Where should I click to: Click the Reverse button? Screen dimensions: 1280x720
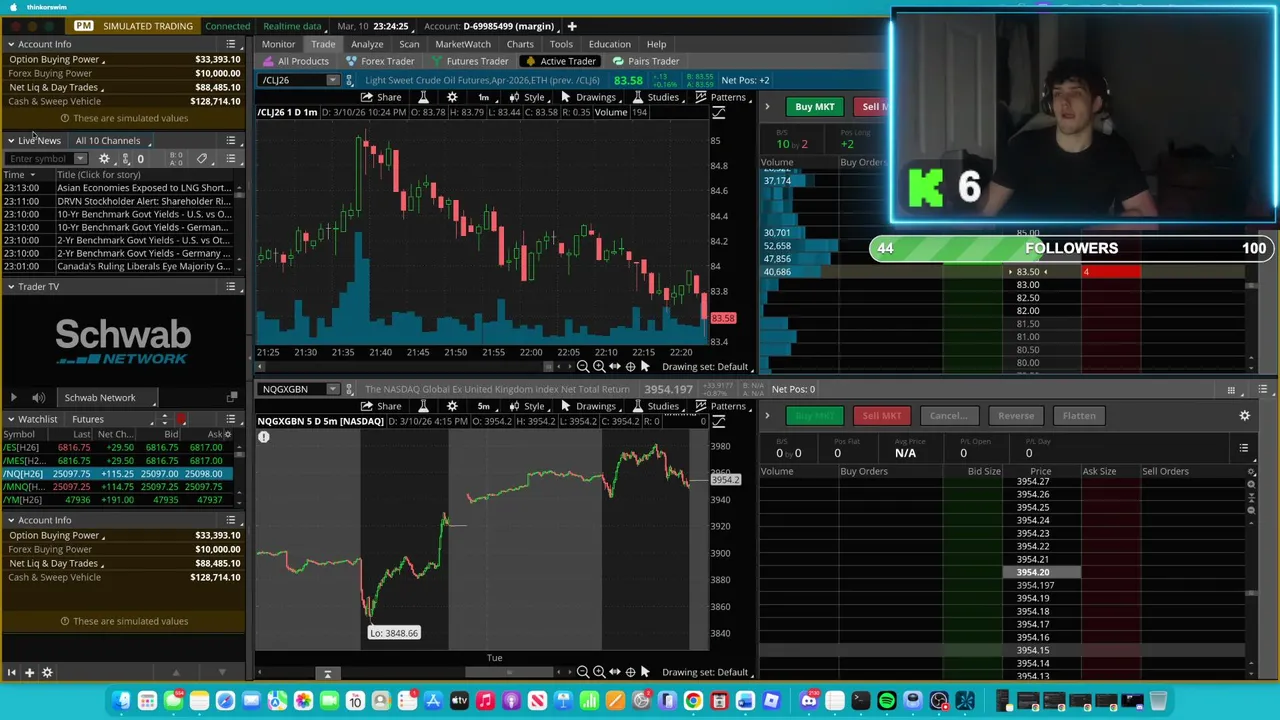click(1015, 416)
